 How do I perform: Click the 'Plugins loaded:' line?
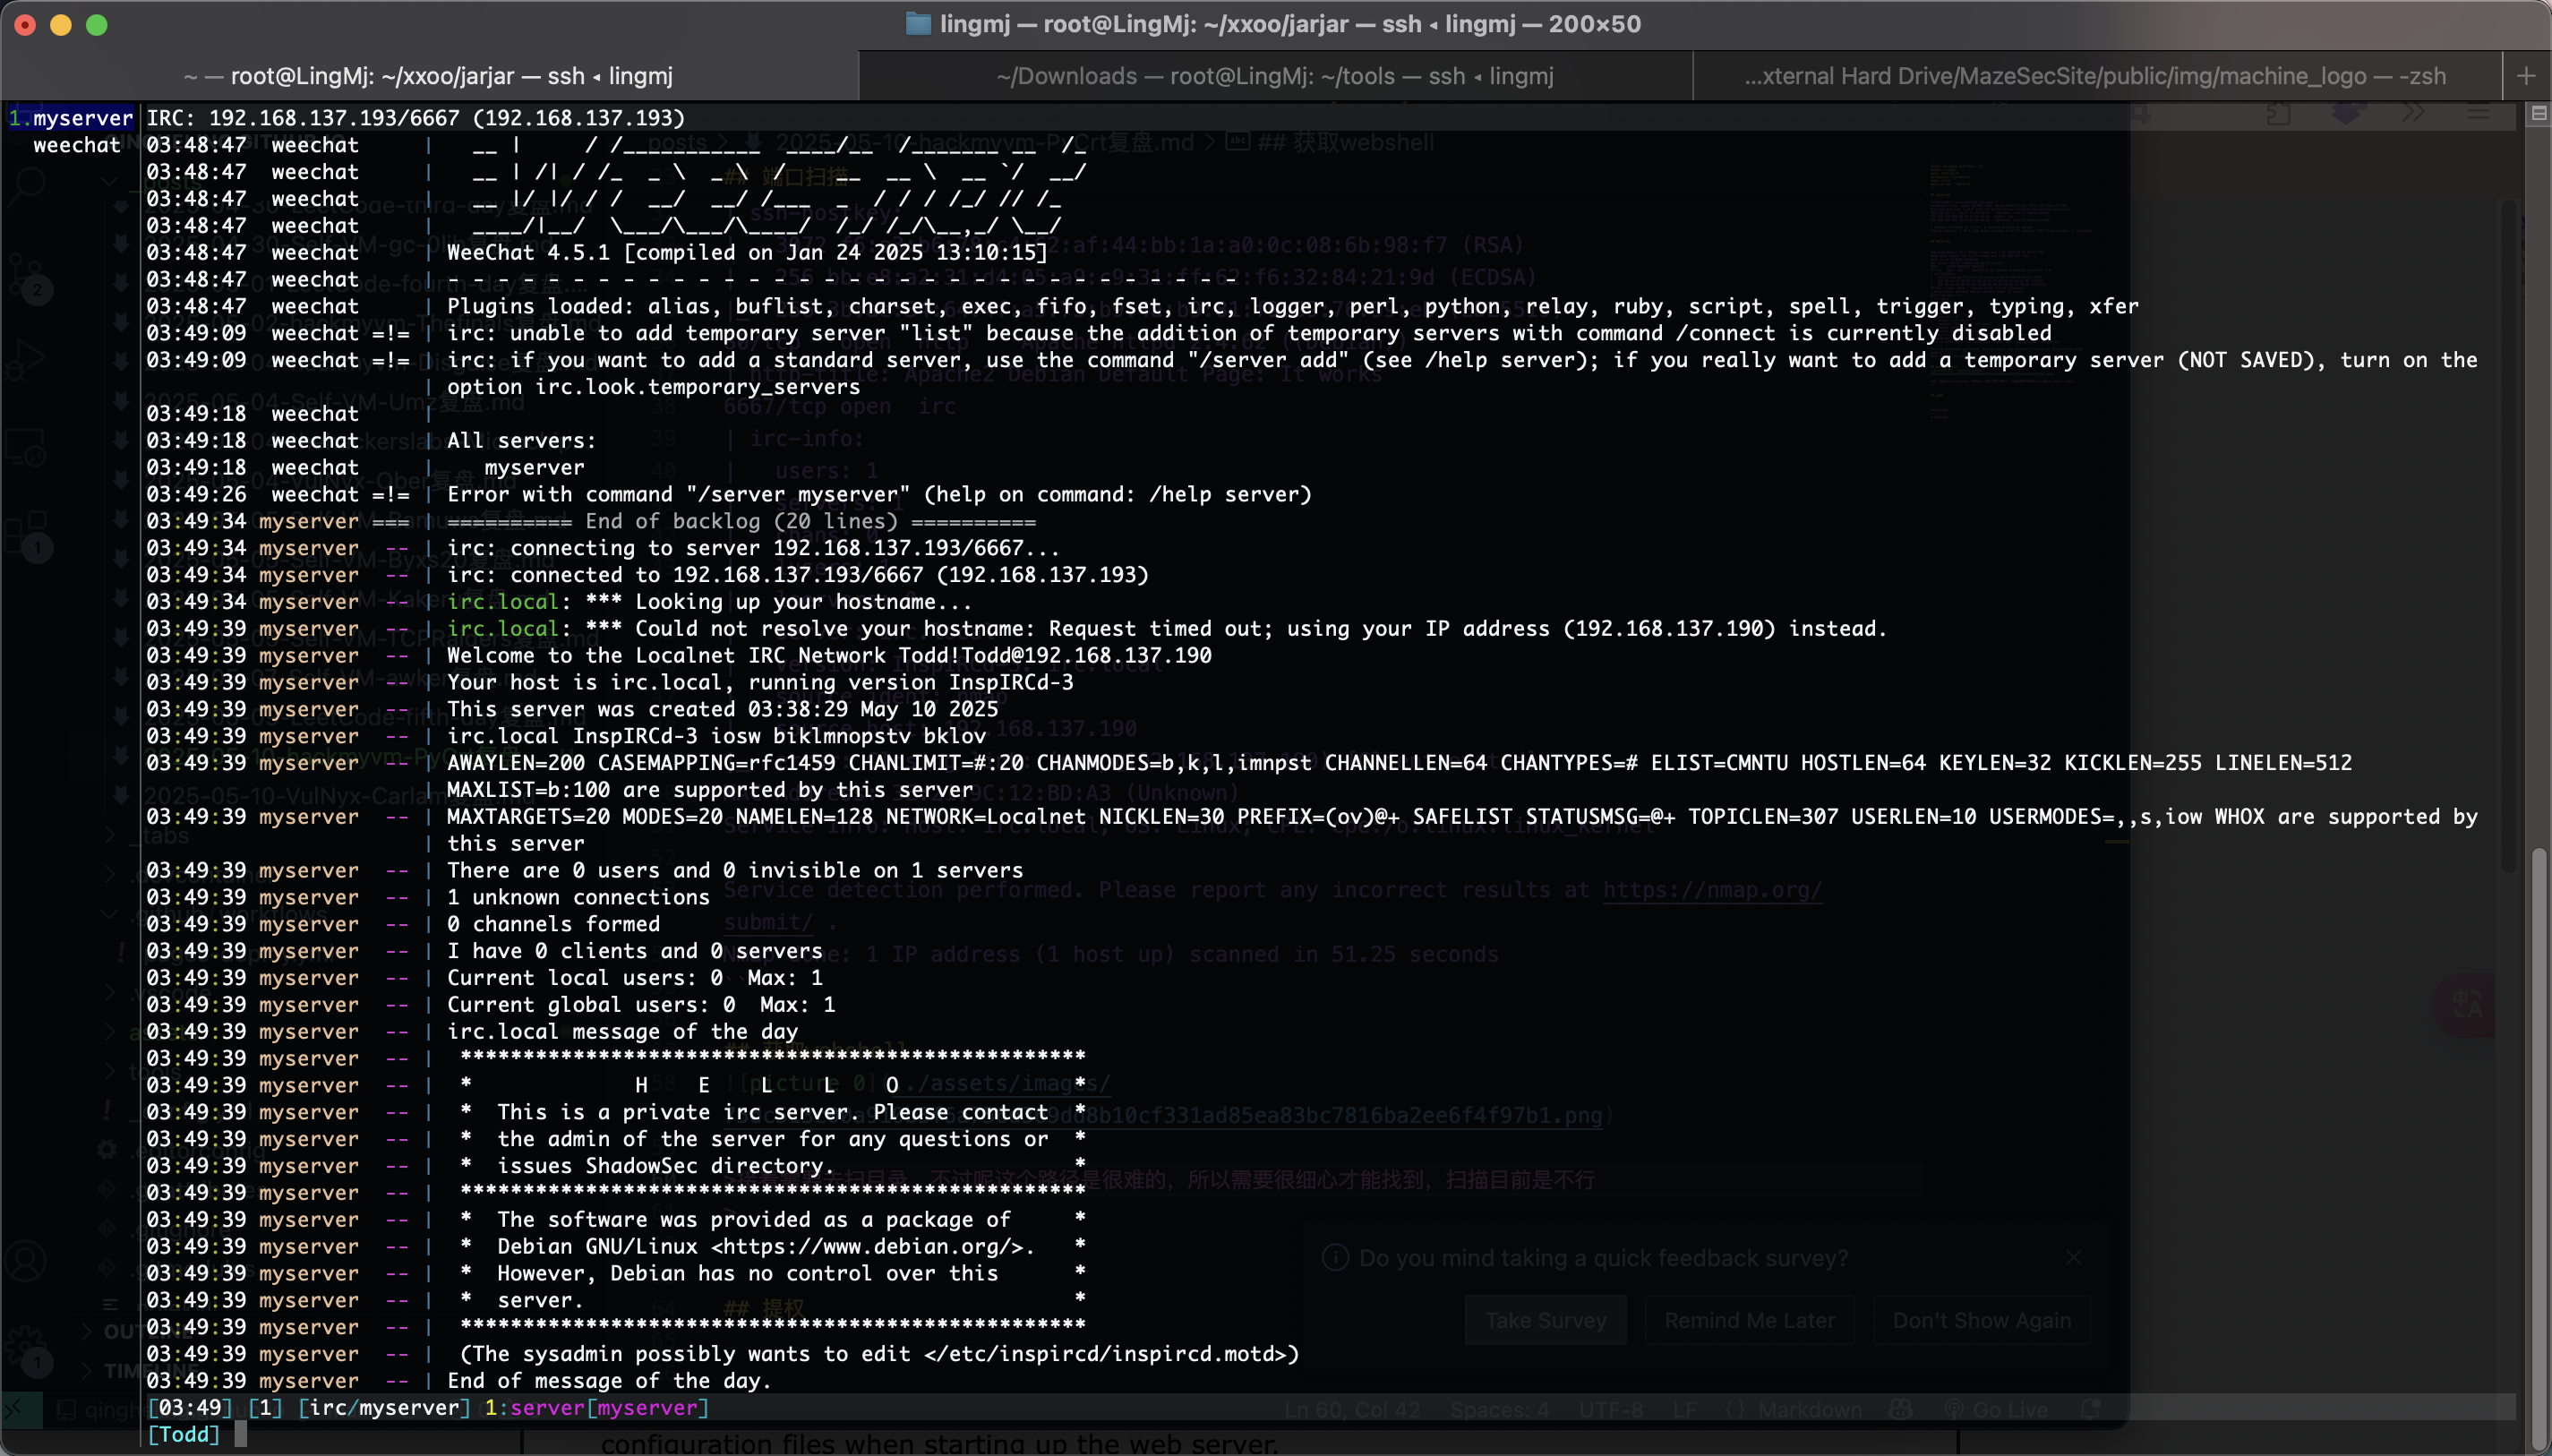pyautogui.click(x=1292, y=306)
